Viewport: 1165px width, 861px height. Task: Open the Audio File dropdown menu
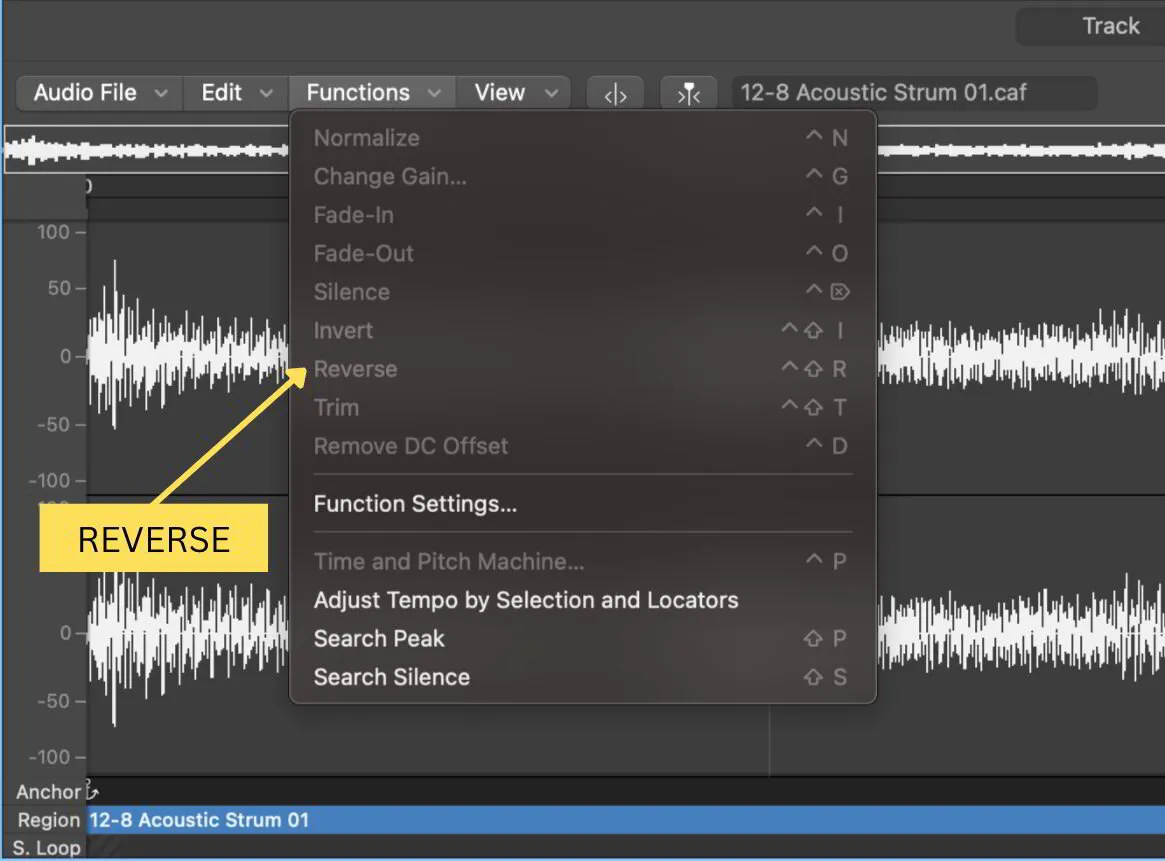[x=98, y=92]
